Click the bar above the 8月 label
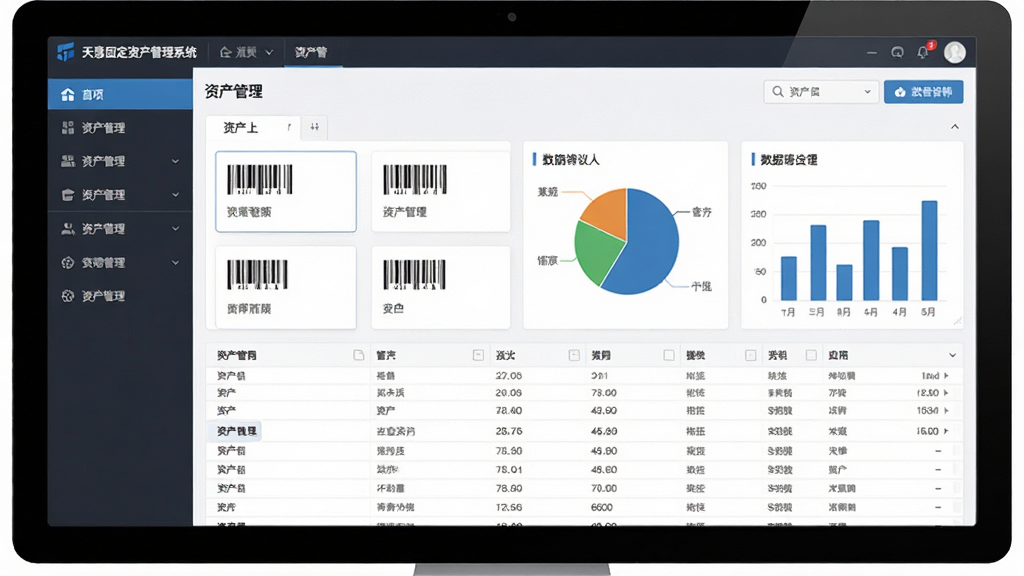The image size is (1024, 576). pyautogui.click(x=844, y=282)
